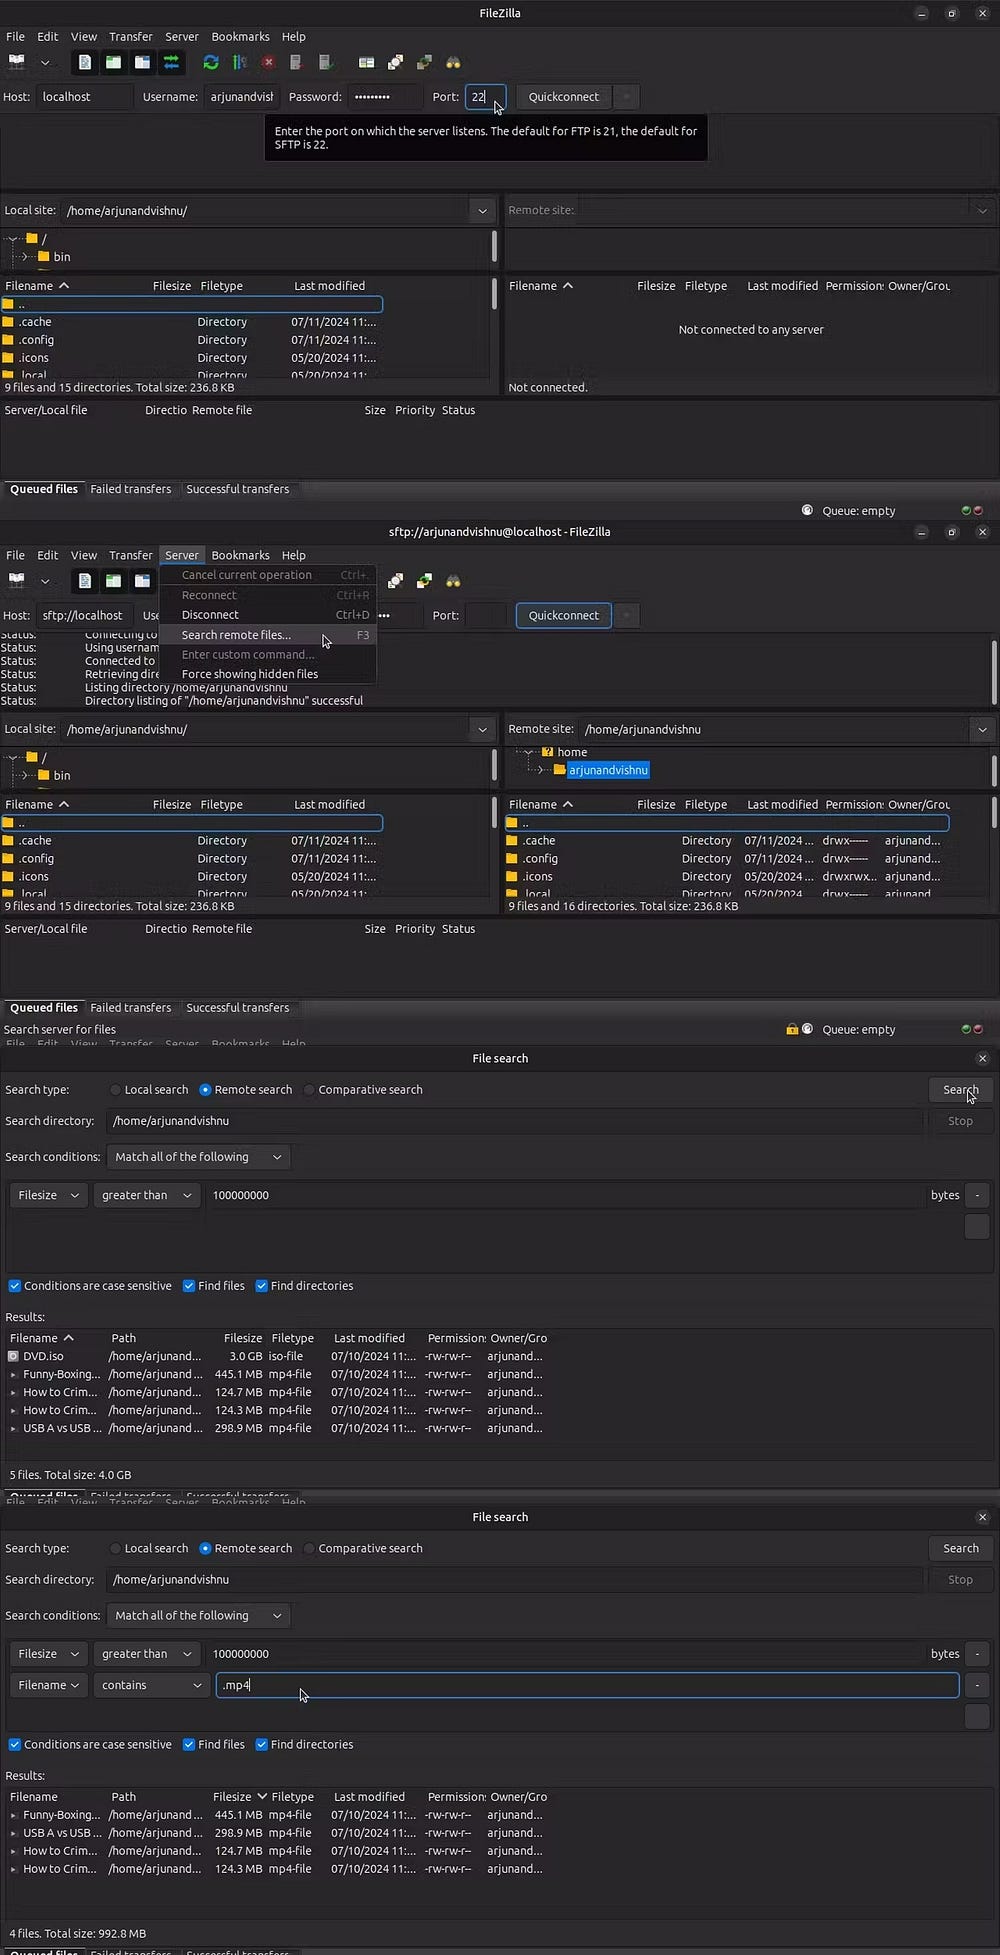Click the Reconnect server icon in top window
The image size is (1000, 1955).
[325, 62]
